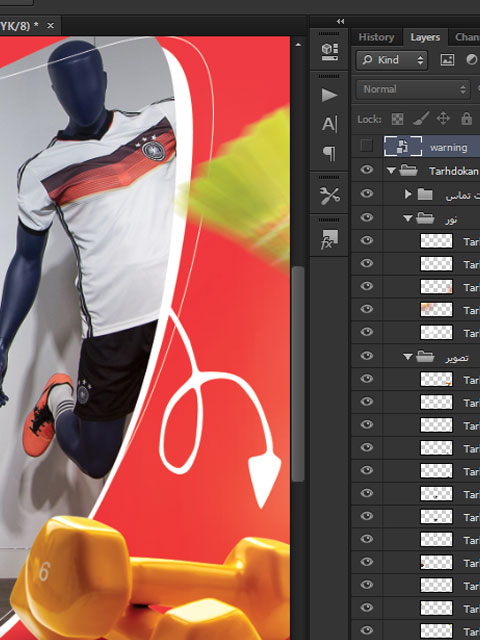
Task: Lock transparent pixels checkerboard icon
Action: click(x=397, y=119)
